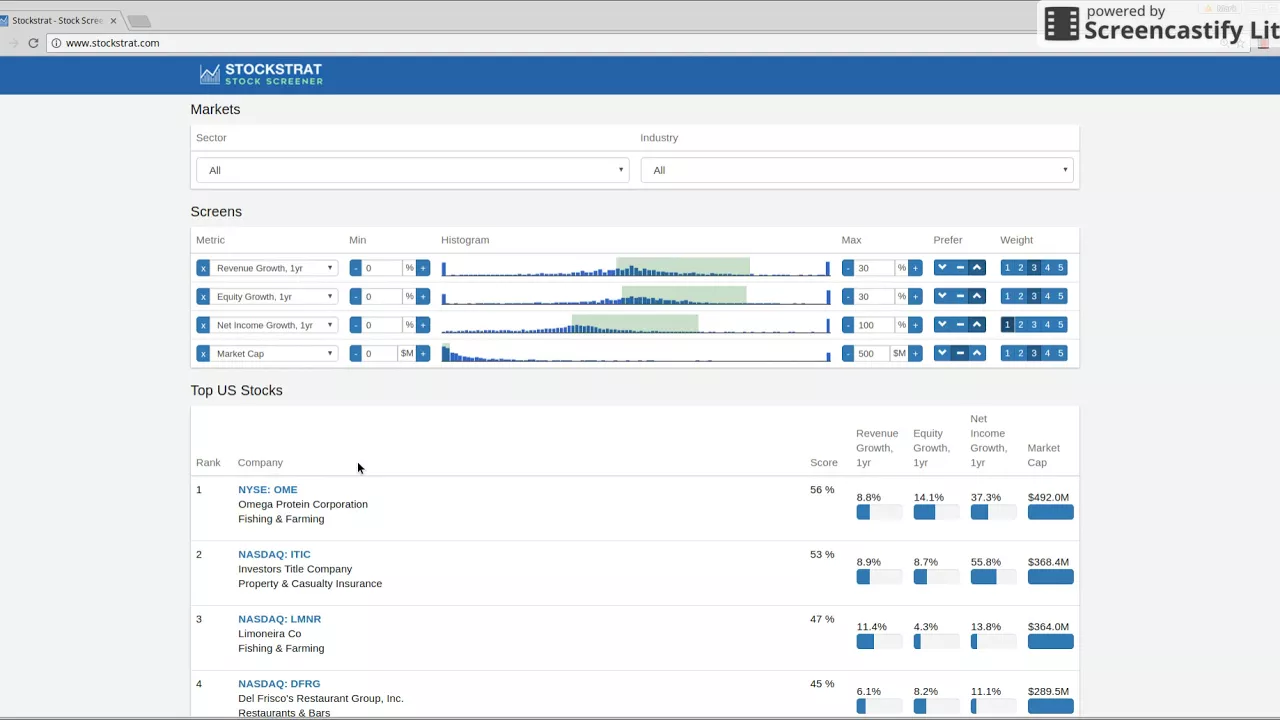Increase Equity Growth maximum value
The height and width of the screenshot is (720, 1280).
point(915,296)
